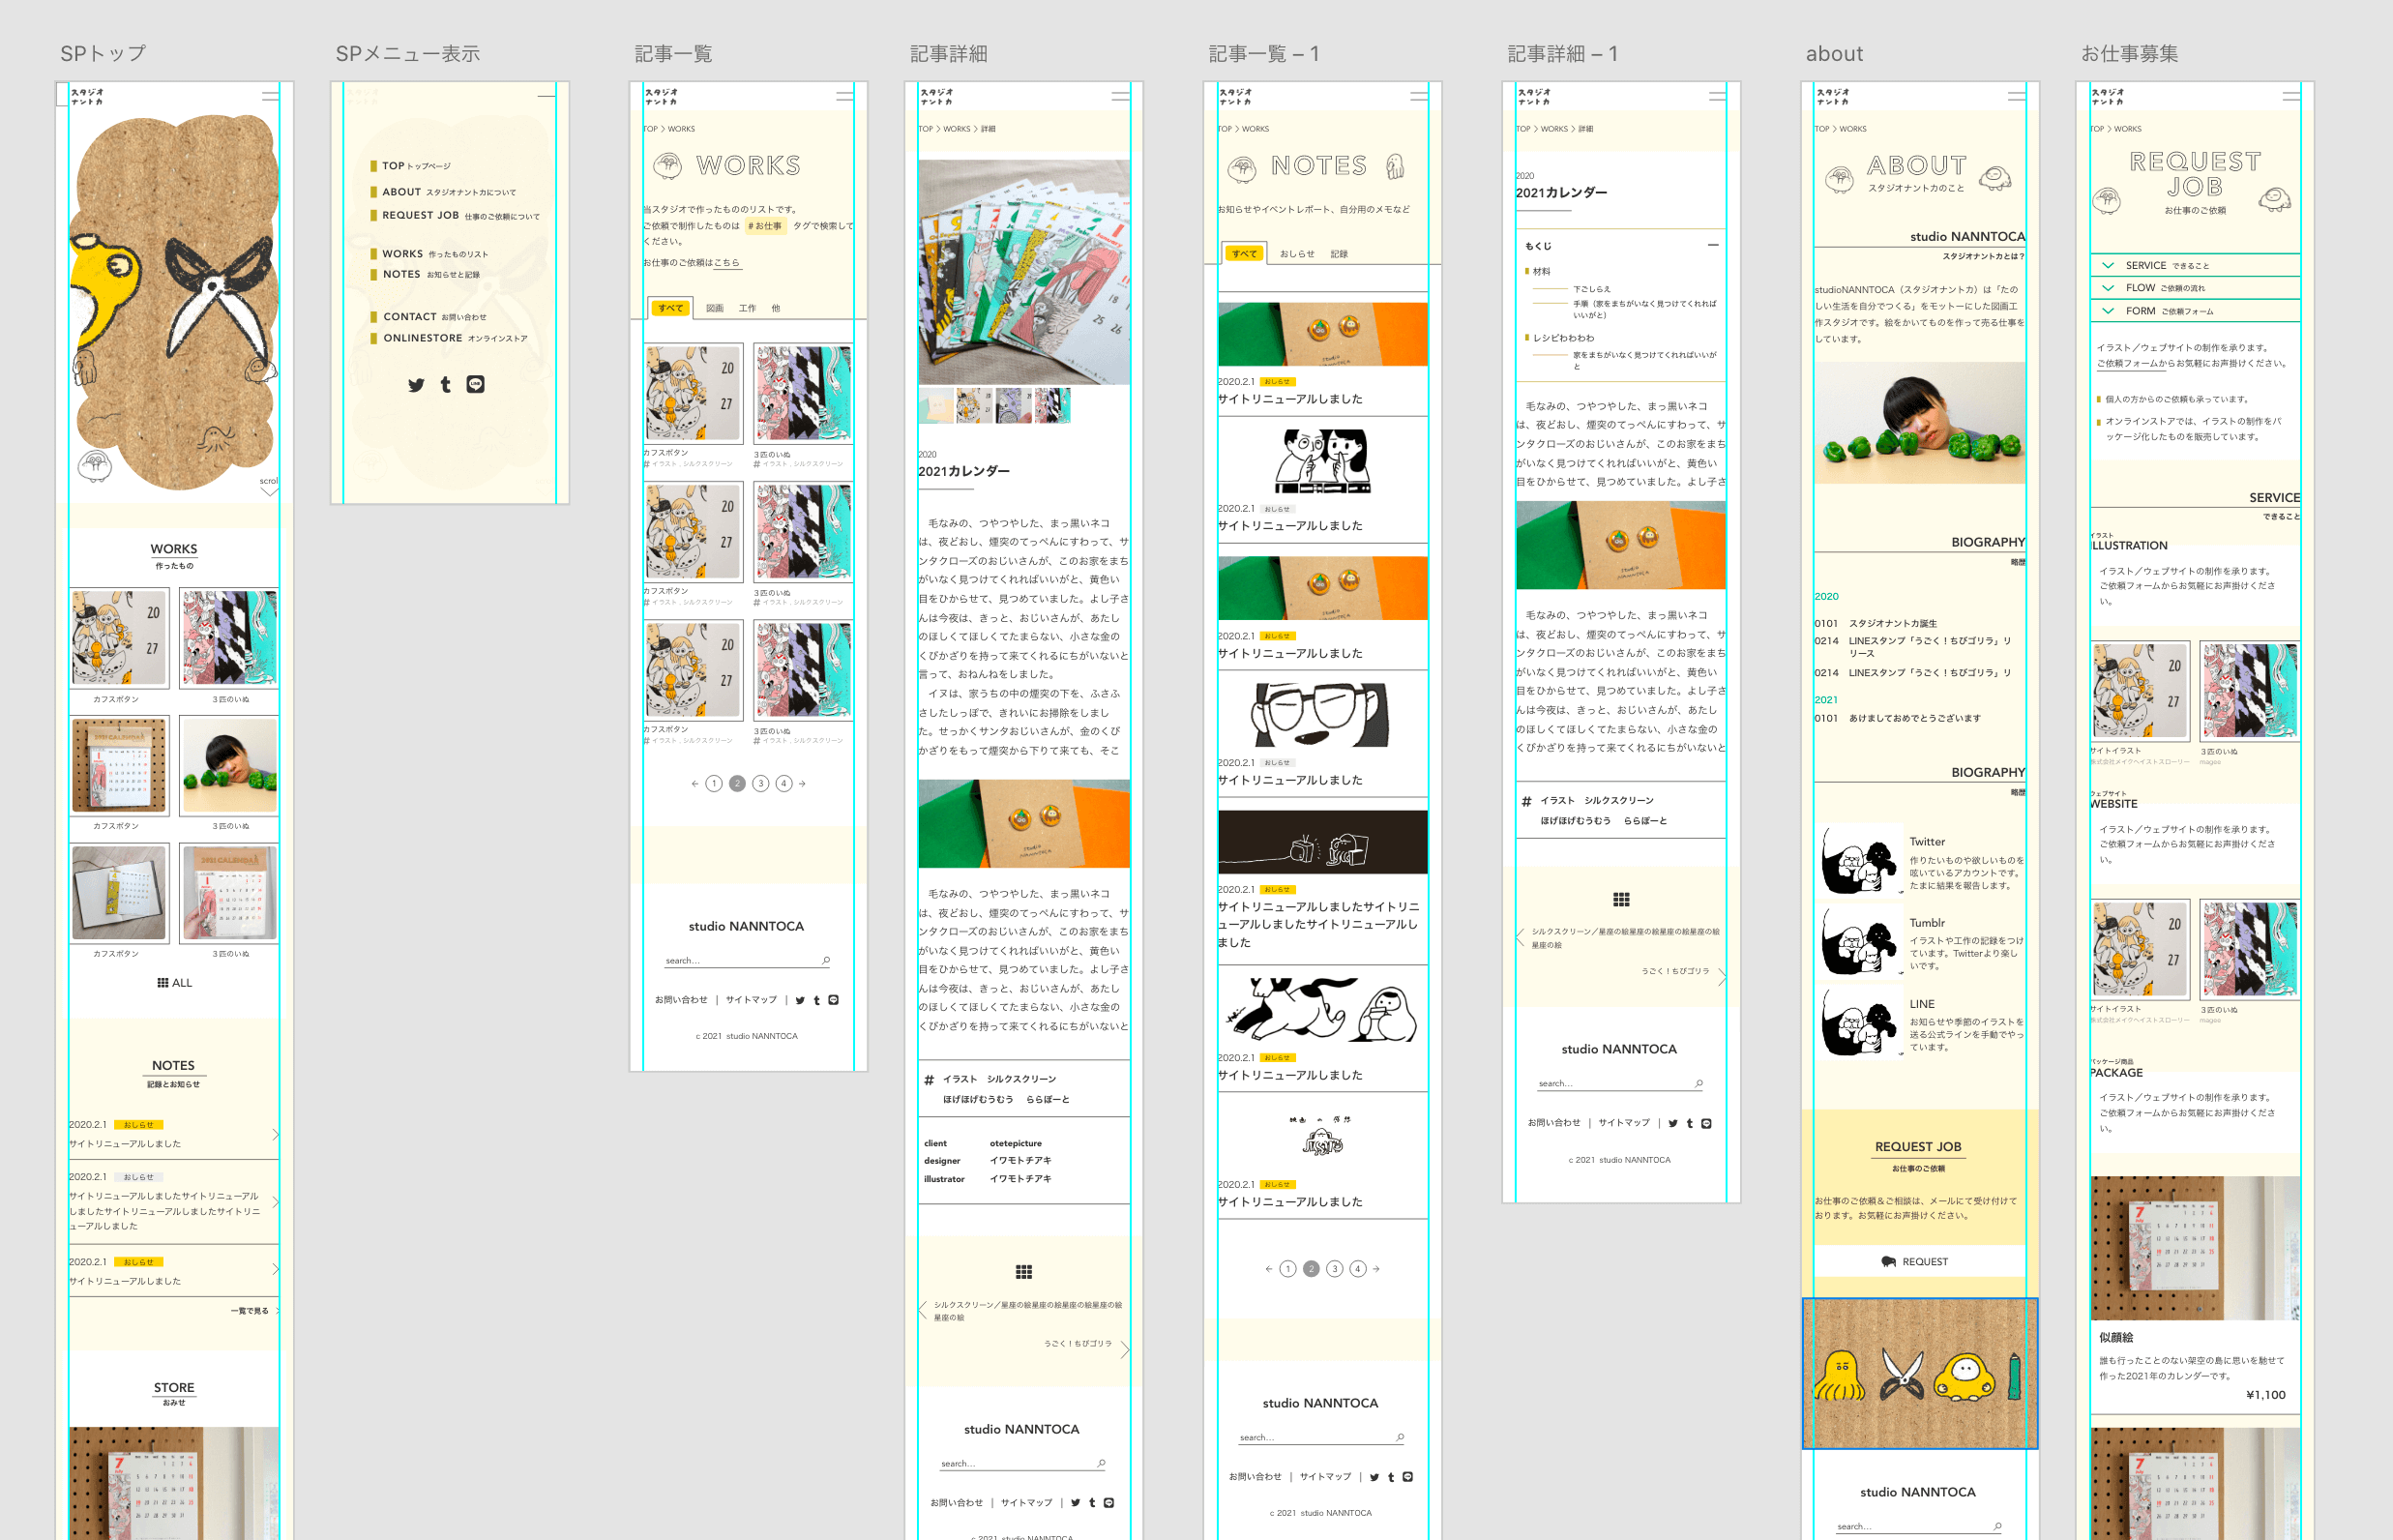Click 一覧で見る link in SPトップ
Screen dimensions: 2393x1540
pos(253,1311)
